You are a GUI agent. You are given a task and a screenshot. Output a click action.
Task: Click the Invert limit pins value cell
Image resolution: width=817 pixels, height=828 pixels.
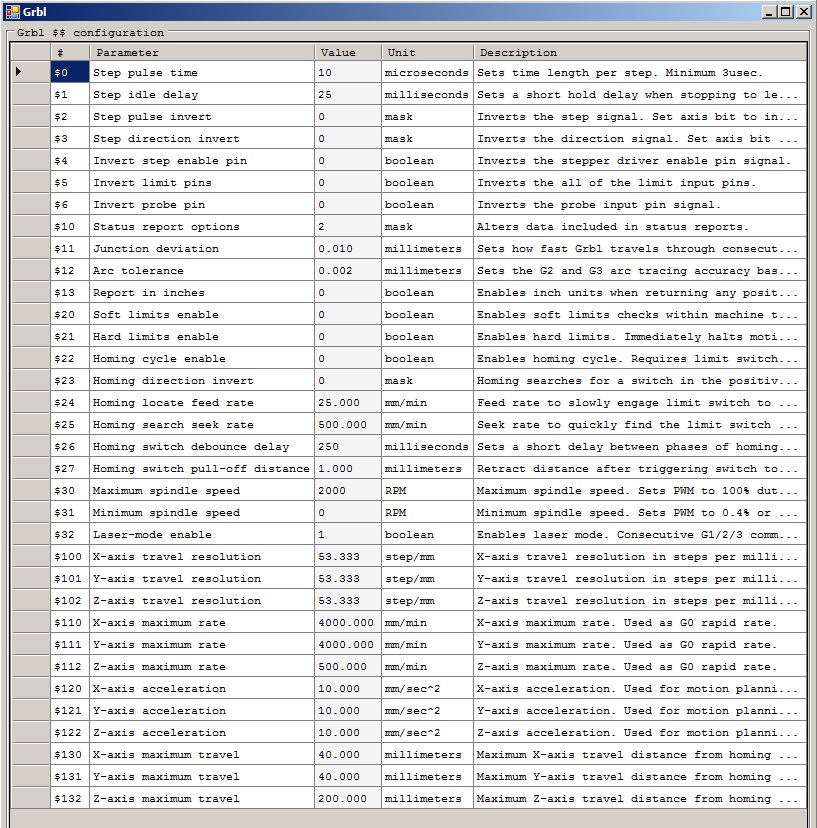349,183
